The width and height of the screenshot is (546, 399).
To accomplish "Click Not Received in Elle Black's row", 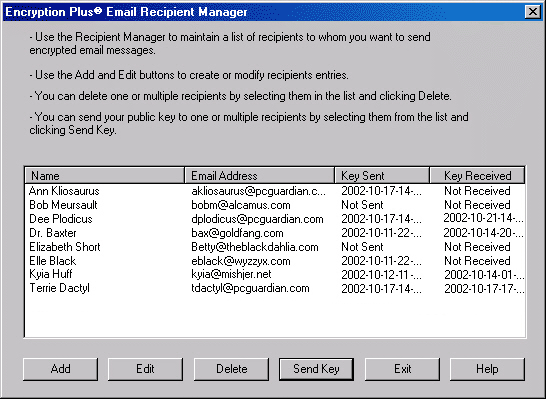I will tap(477, 261).
